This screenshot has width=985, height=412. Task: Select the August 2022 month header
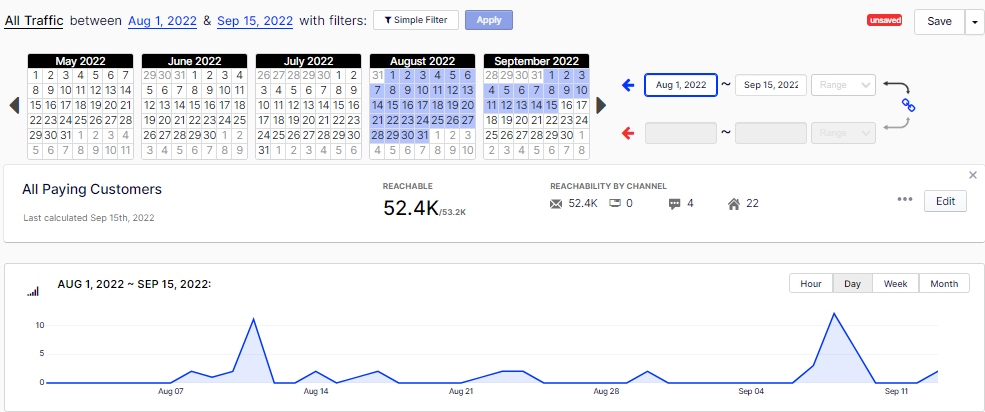pyautogui.click(x=422, y=61)
